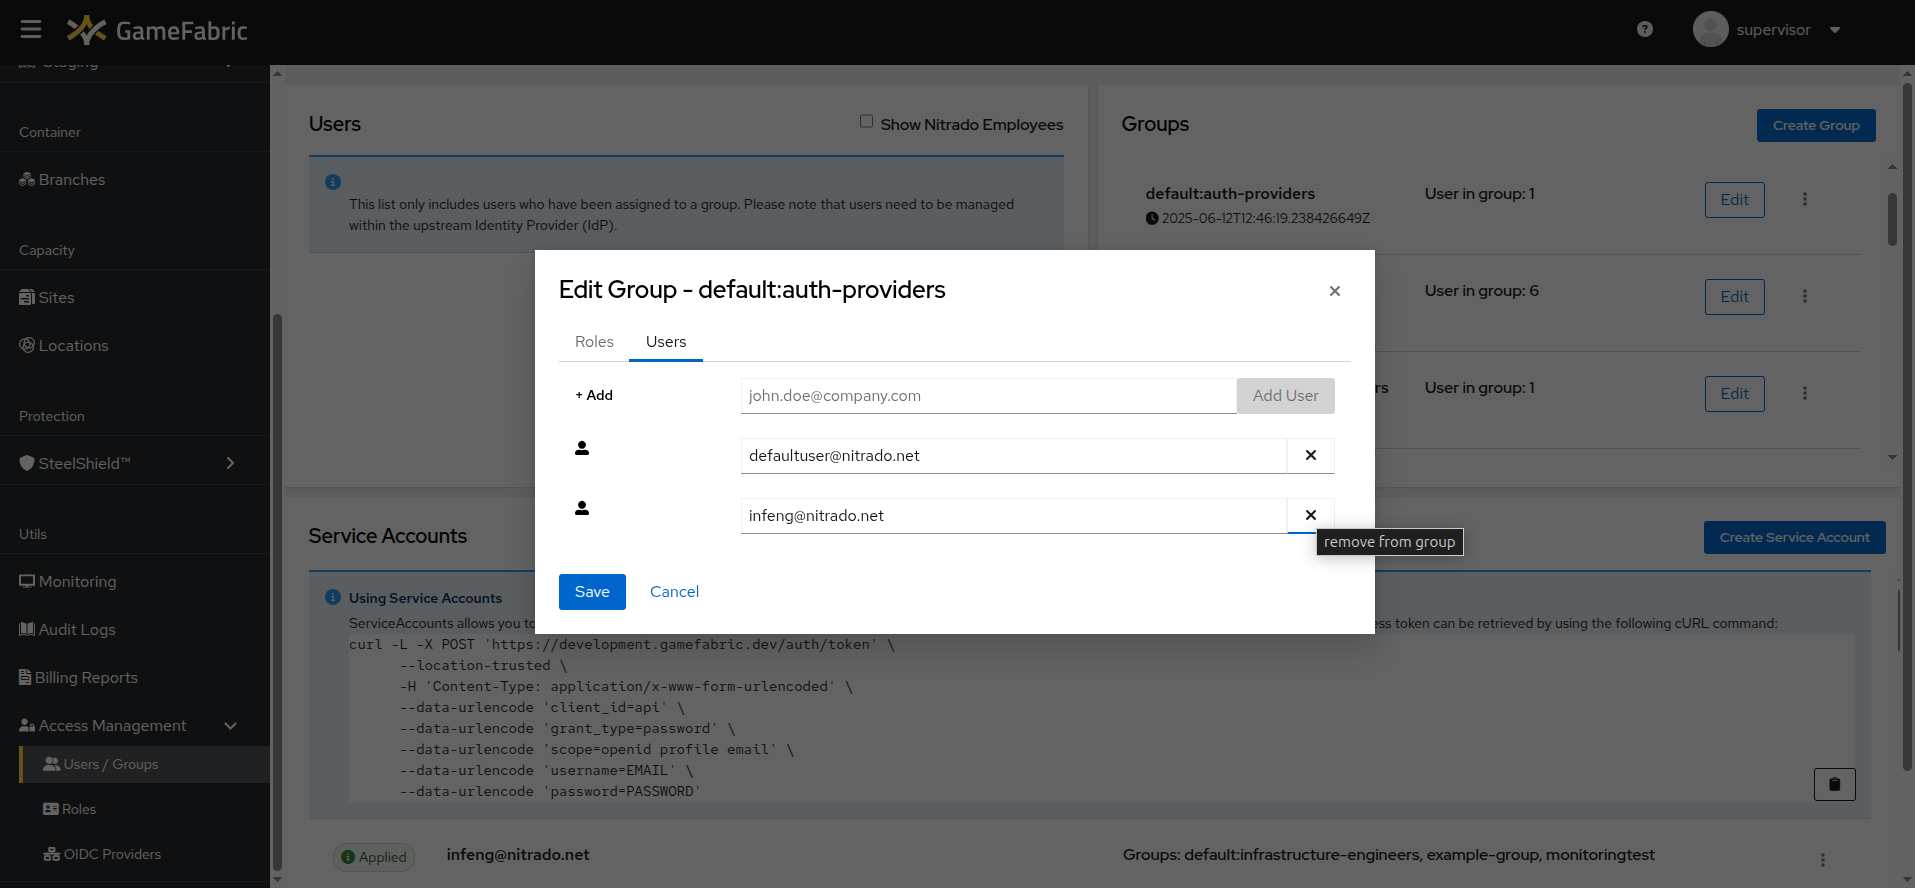The width and height of the screenshot is (1915, 888).
Task: Select the Users tab in dialog
Action: 666,342
